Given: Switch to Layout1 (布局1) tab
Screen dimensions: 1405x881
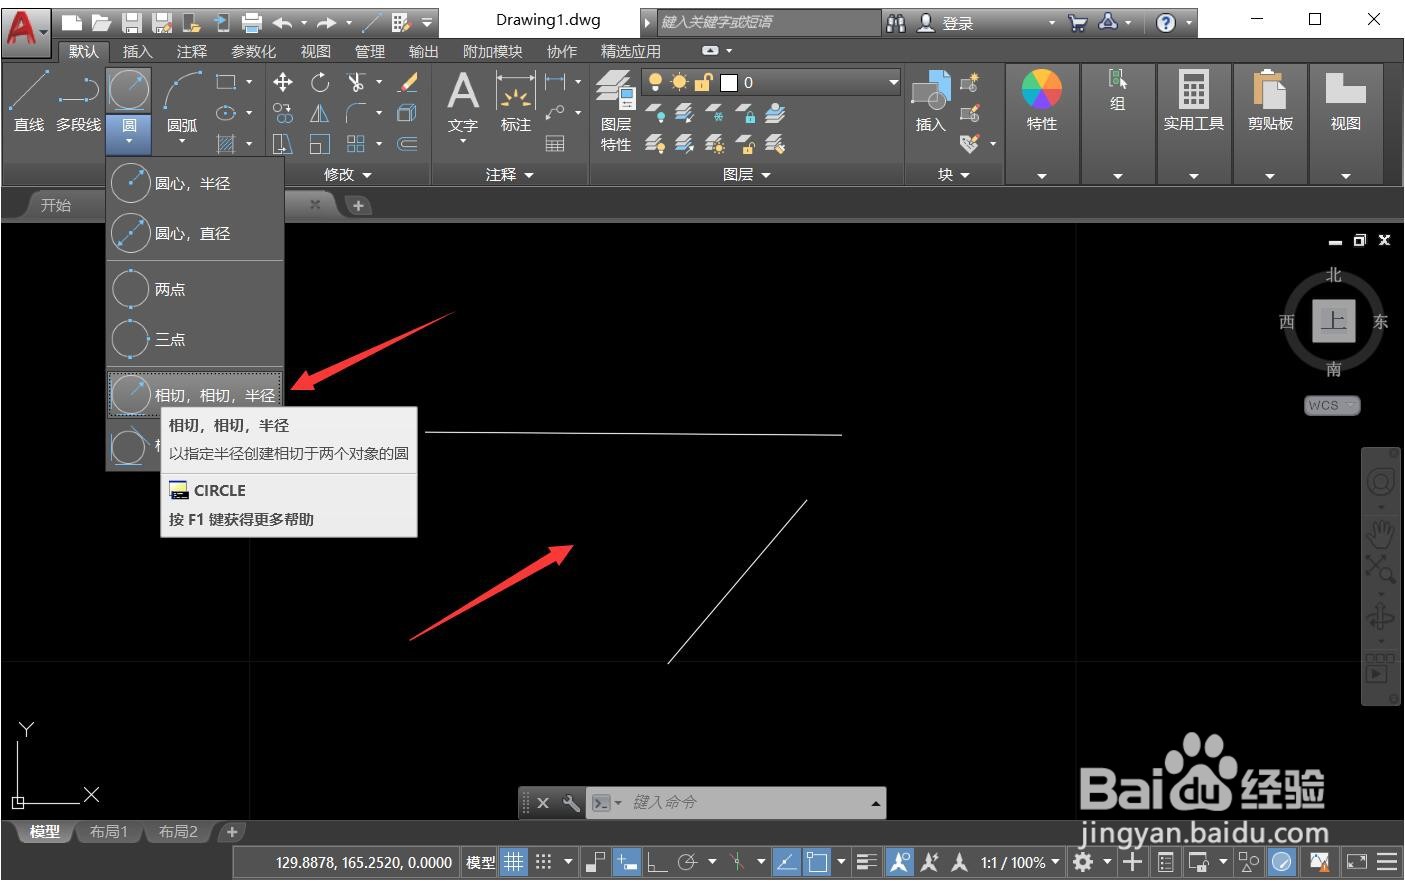Looking at the screenshot, I should pyautogui.click(x=108, y=831).
